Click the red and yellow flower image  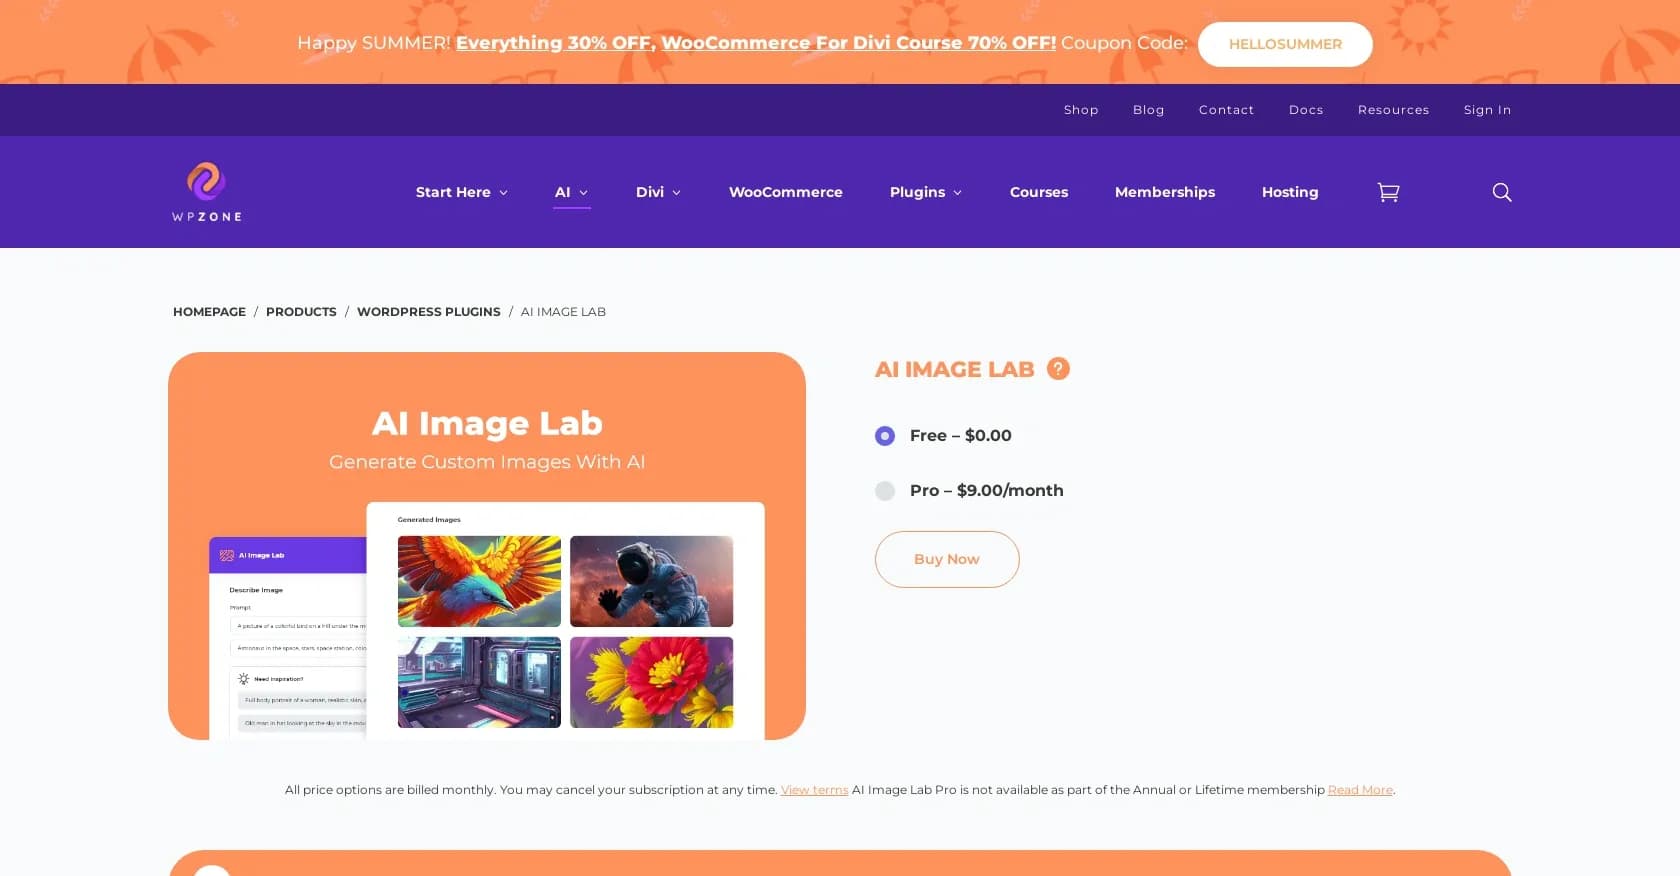click(x=651, y=682)
